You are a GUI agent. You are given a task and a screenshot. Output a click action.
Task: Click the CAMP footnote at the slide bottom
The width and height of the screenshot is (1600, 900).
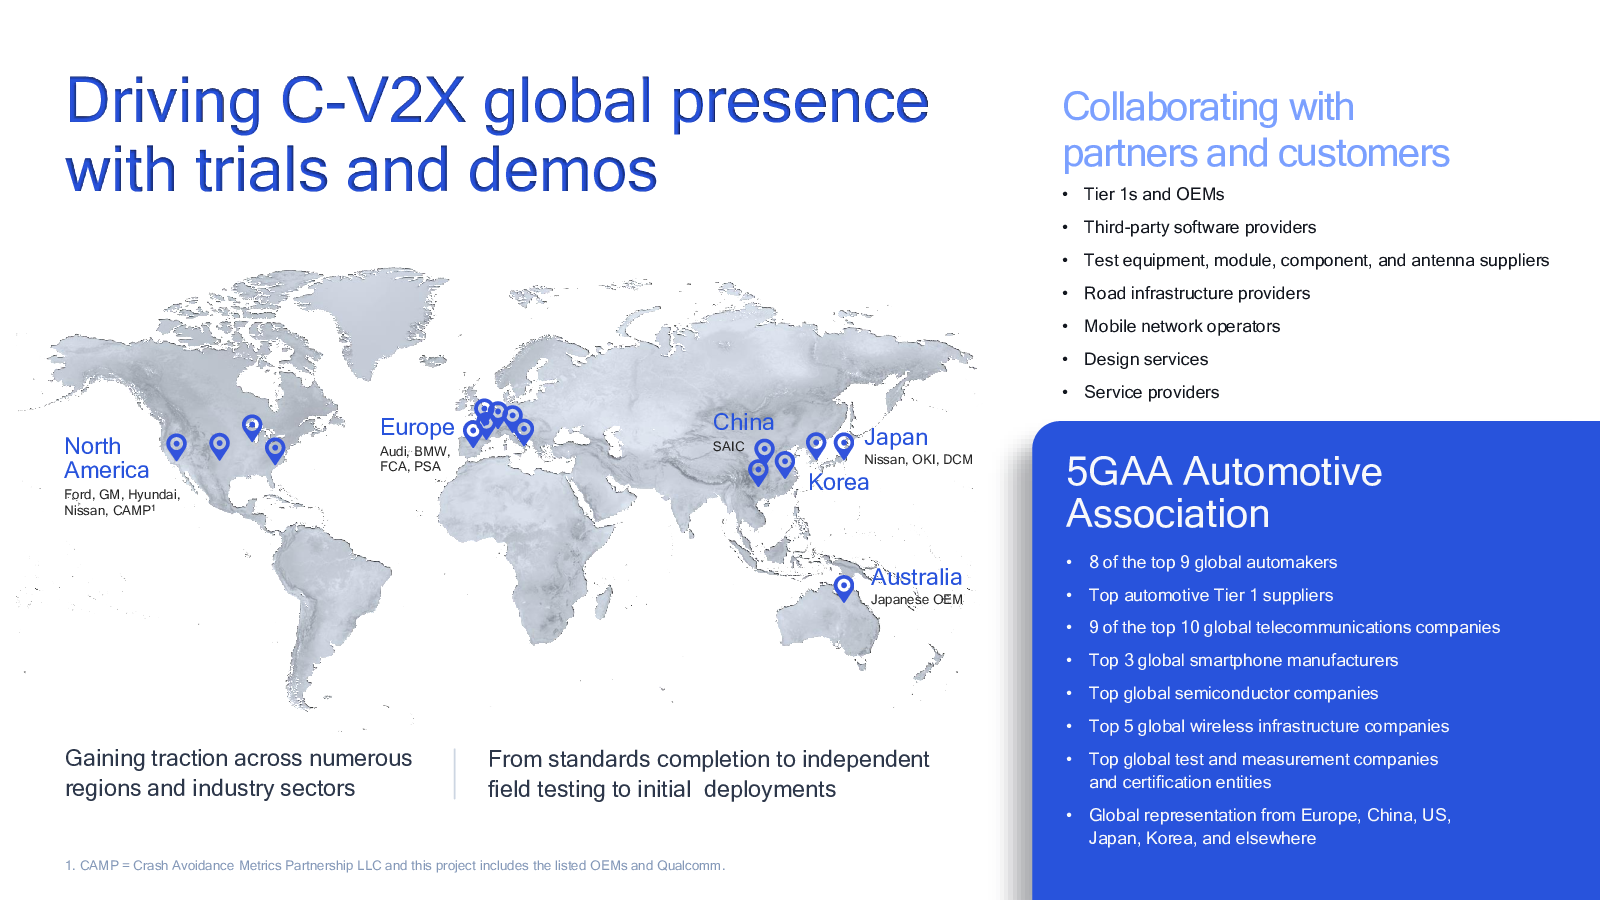[x=395, y=866]
